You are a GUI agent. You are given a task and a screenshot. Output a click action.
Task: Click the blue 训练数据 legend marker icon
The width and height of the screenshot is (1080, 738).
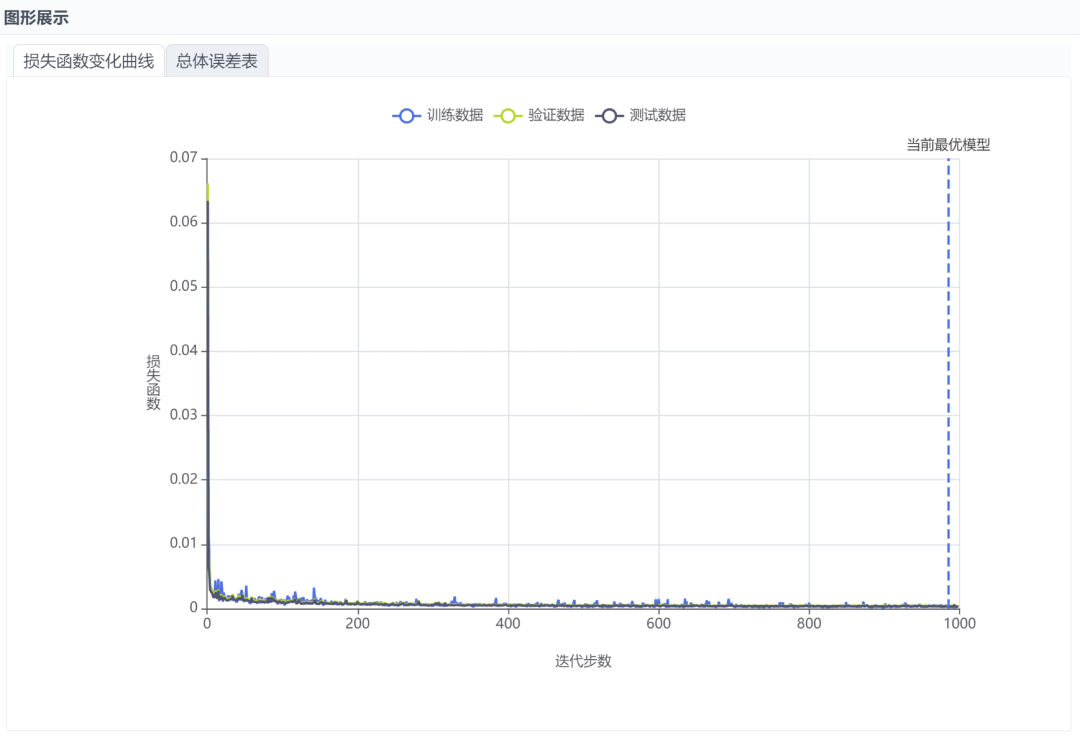(x=406, y=116)
